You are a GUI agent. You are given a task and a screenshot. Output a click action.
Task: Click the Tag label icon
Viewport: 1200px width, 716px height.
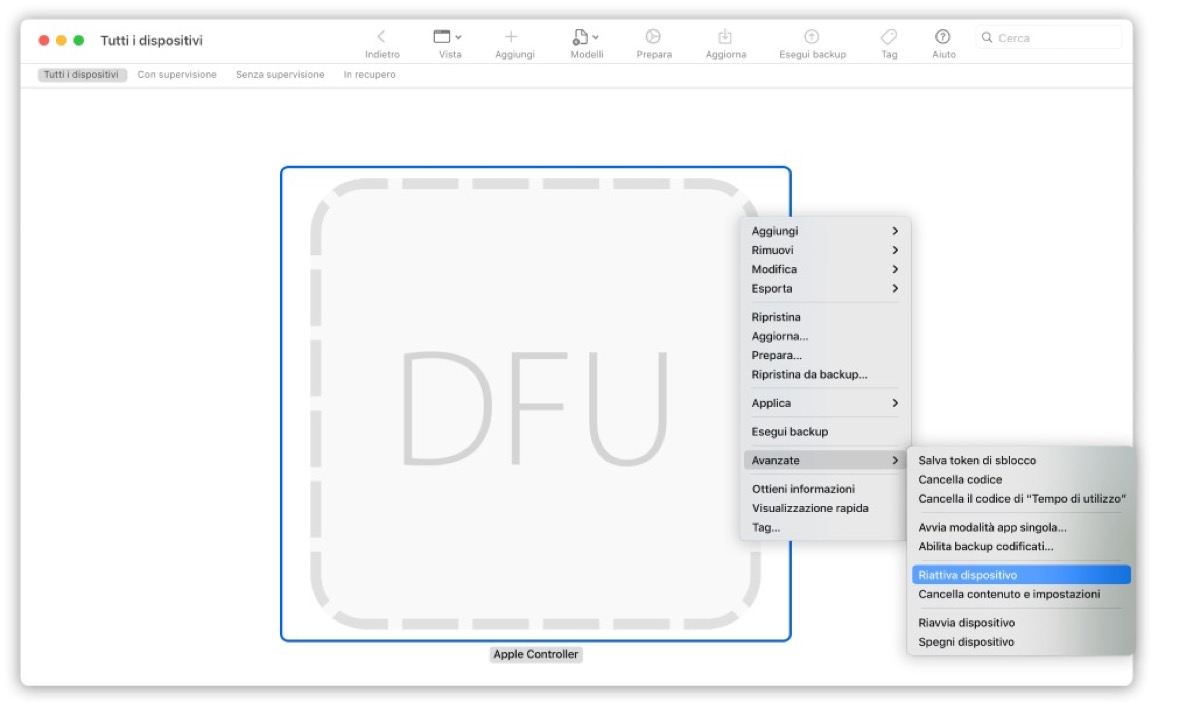pyautogui.click(x=889, y=37)
